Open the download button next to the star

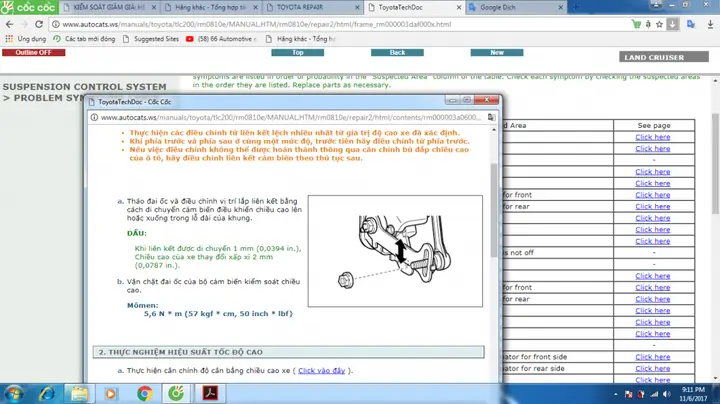click(x=672, y=24)
